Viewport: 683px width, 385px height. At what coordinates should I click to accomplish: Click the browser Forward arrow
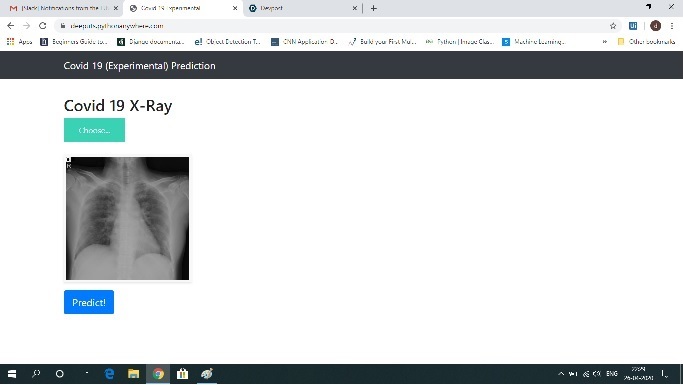pos(27,26)
